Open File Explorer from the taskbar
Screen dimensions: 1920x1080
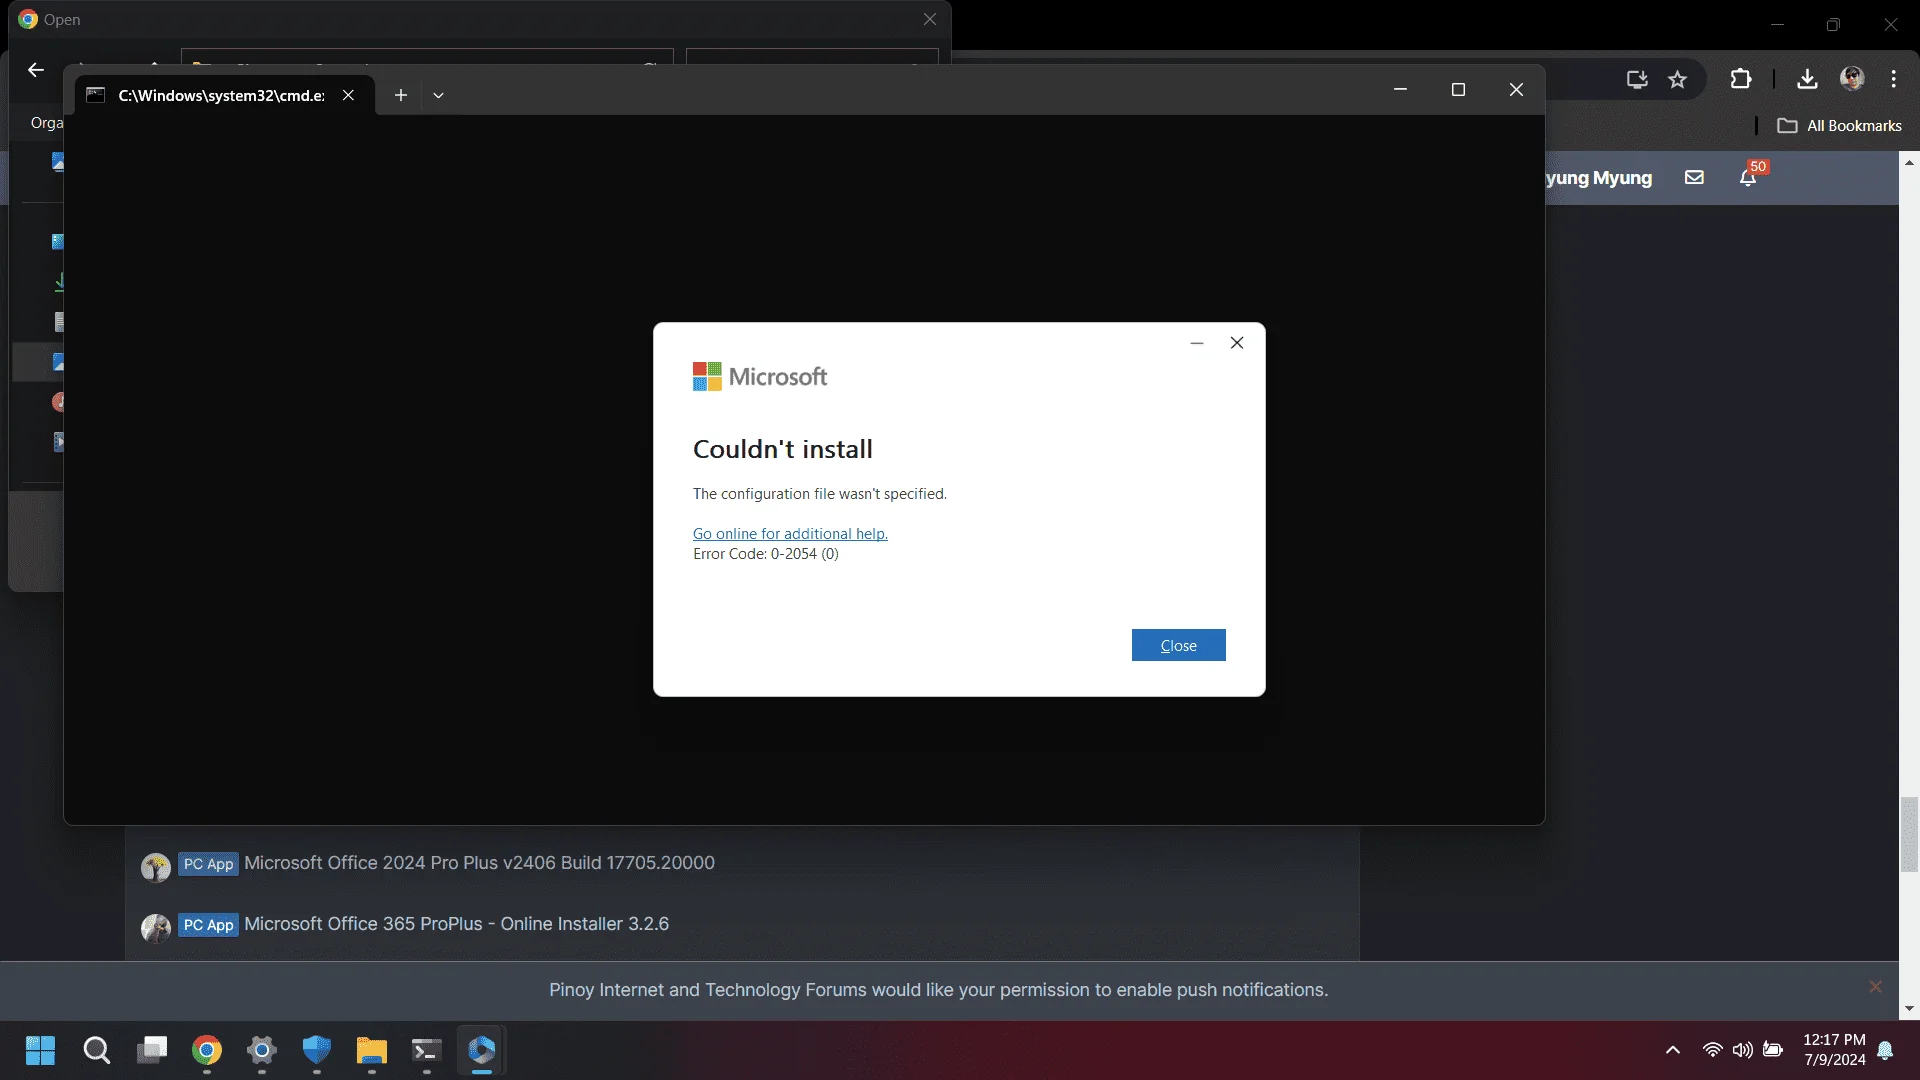(371, 1050)
